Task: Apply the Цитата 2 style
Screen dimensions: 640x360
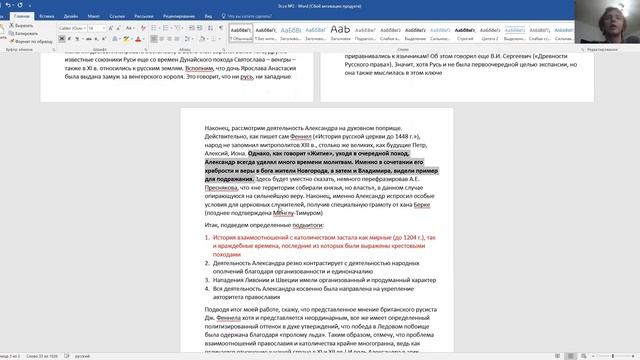Action: 490,33
